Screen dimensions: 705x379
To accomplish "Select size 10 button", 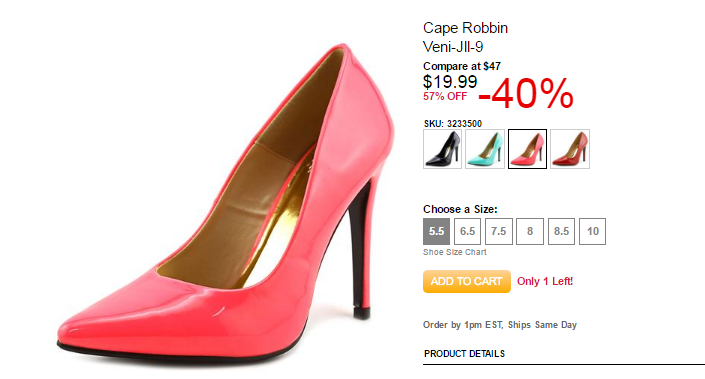I will [x=592, y=232].
